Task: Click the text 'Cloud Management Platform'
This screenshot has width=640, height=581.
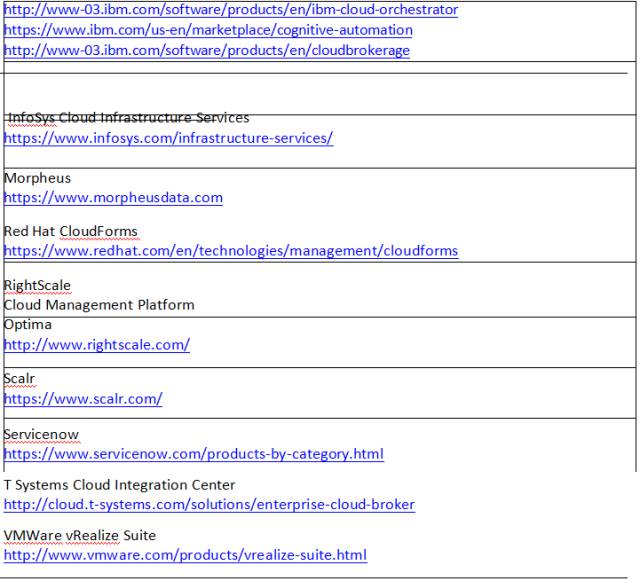Action: click(x=99, y=305)
